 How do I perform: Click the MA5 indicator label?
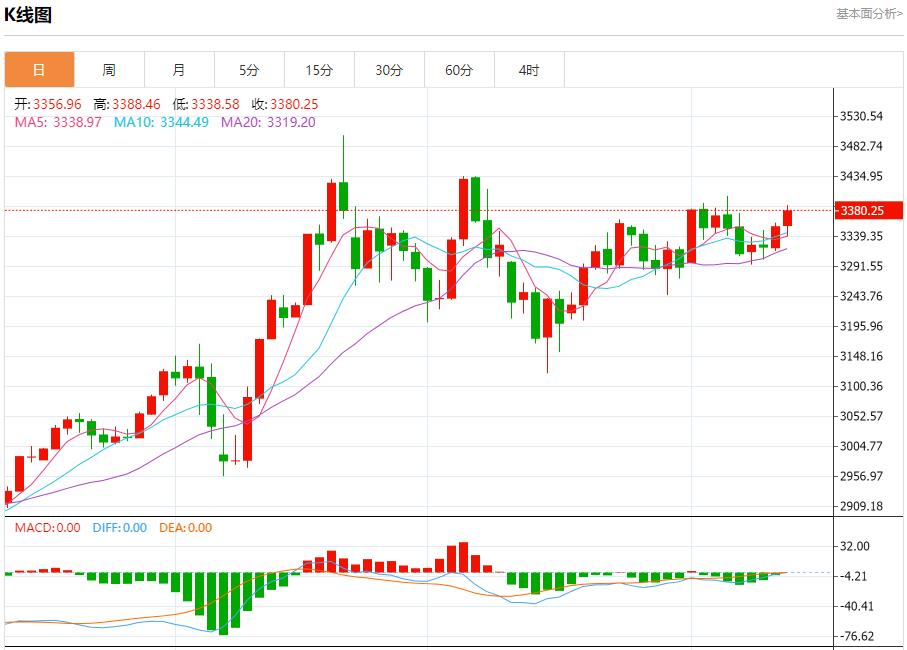58,122
